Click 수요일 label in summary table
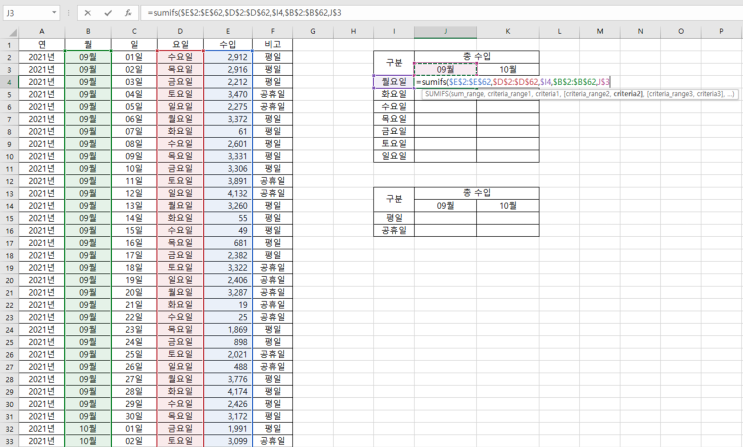The height and width of the screenshot is (447, 743). (x=394, y=107)
